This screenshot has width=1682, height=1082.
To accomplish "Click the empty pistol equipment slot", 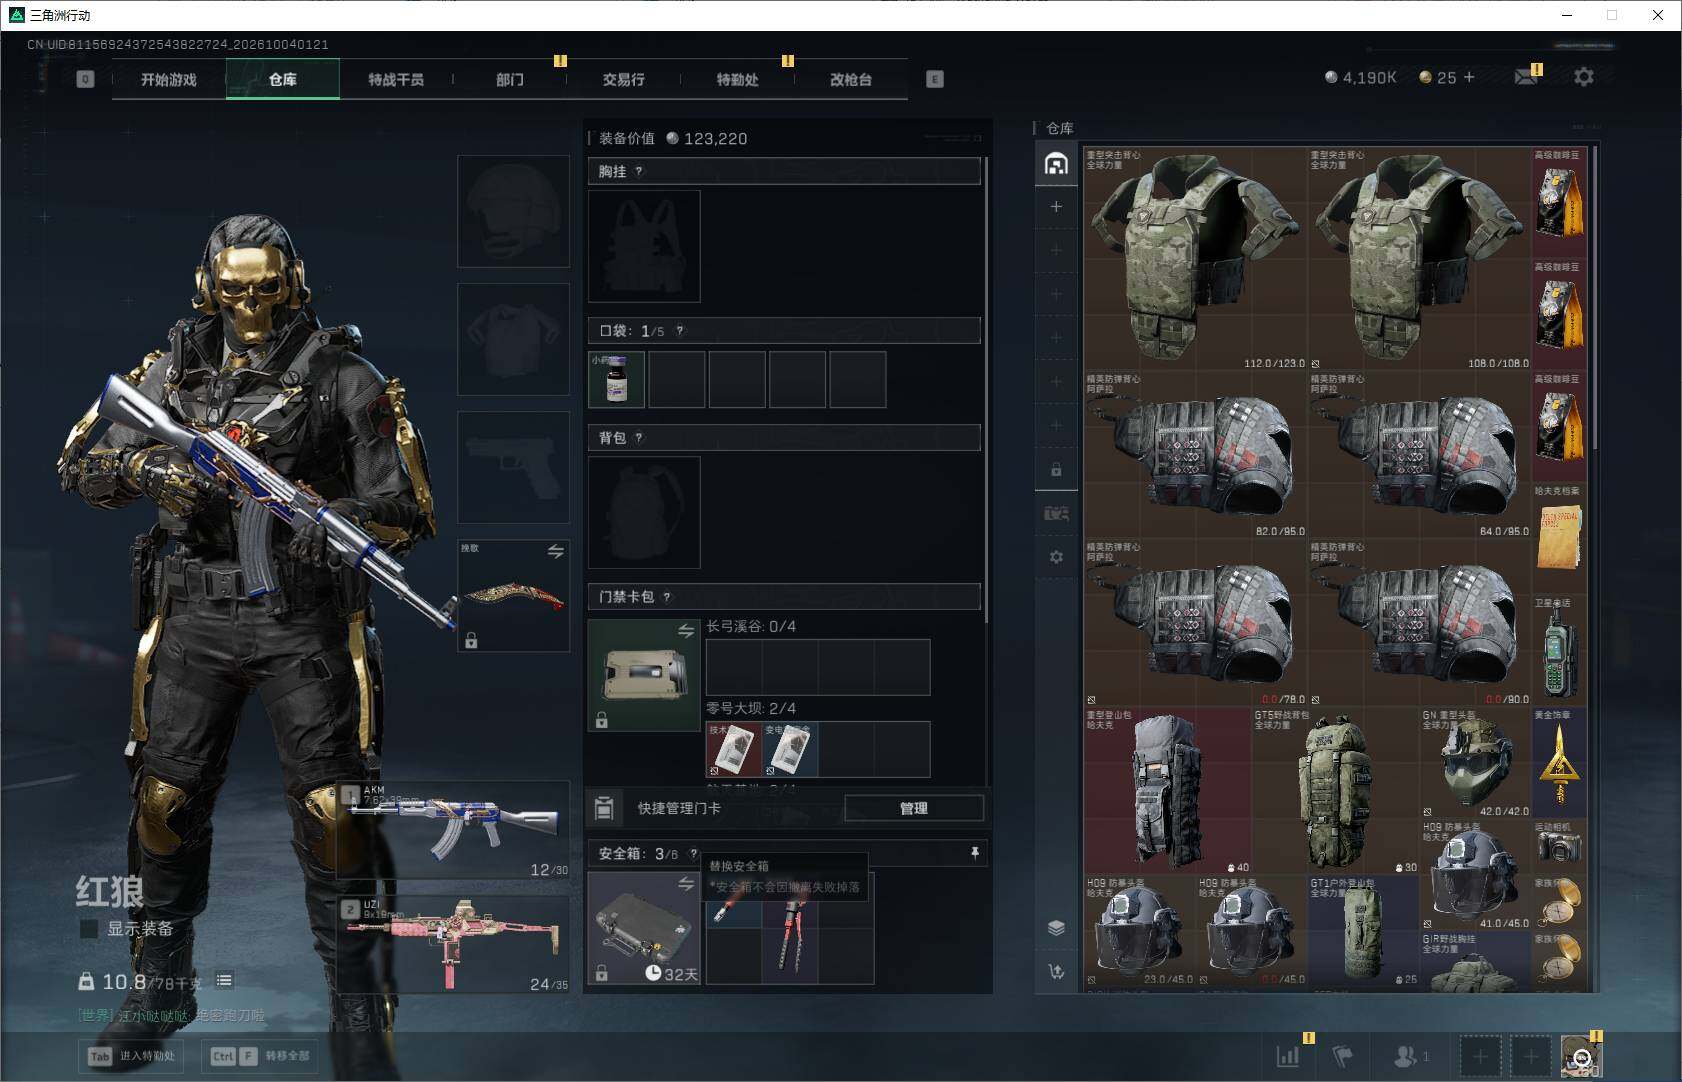I will click(x=514, y=467).
